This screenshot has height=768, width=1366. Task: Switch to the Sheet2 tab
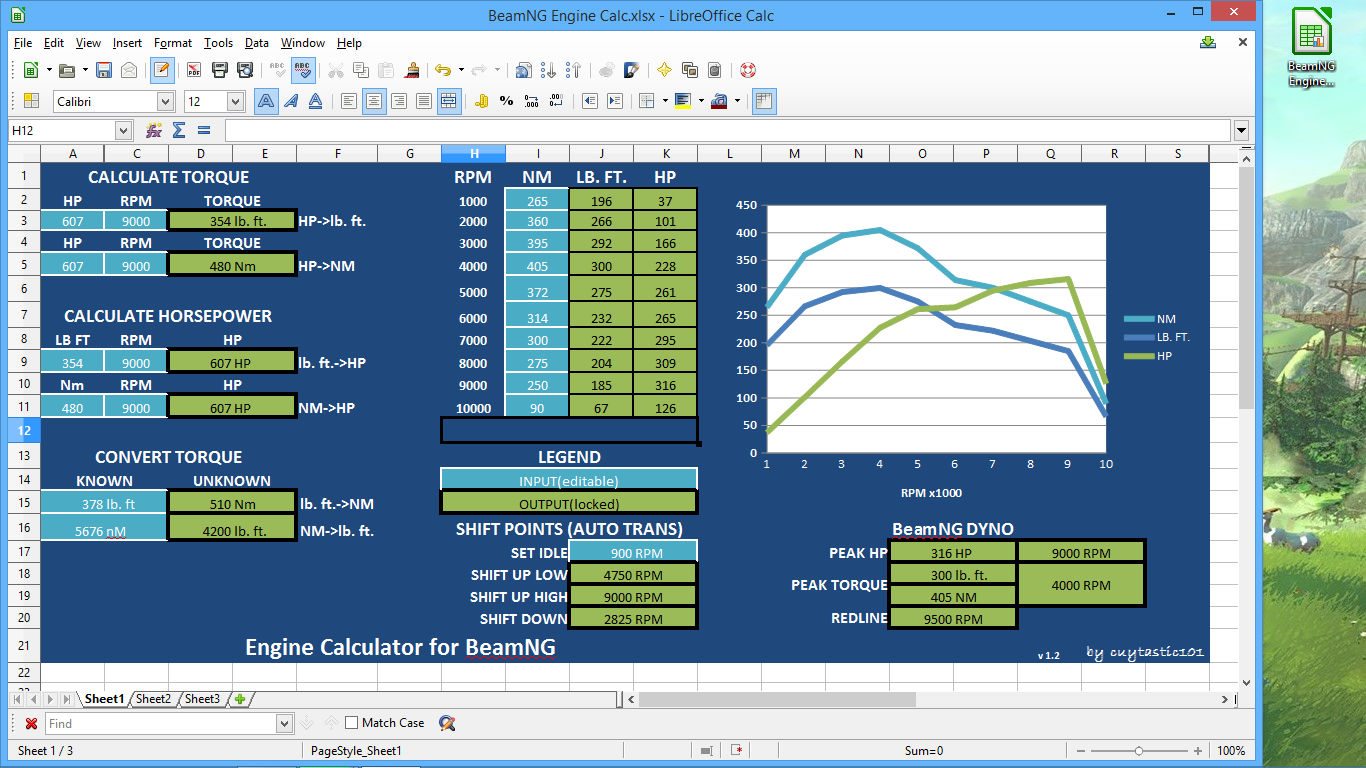coord(154,699)
